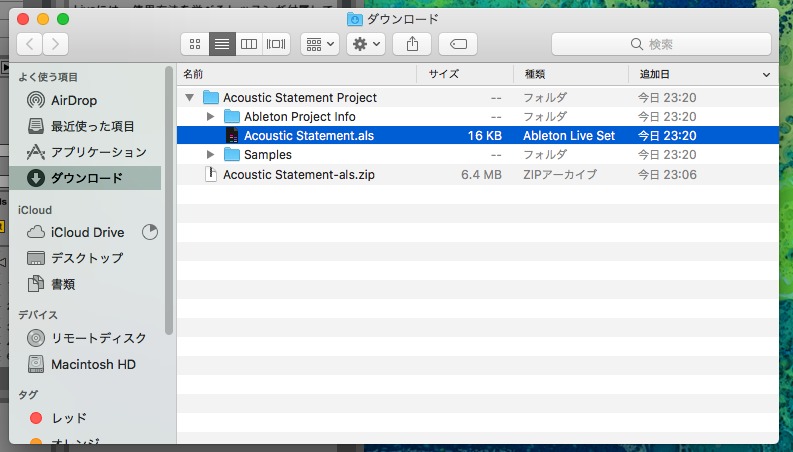Click the 16 KB size cell
Image resolution: width=793 pixels, height=452 pixels.
point(484,135)
